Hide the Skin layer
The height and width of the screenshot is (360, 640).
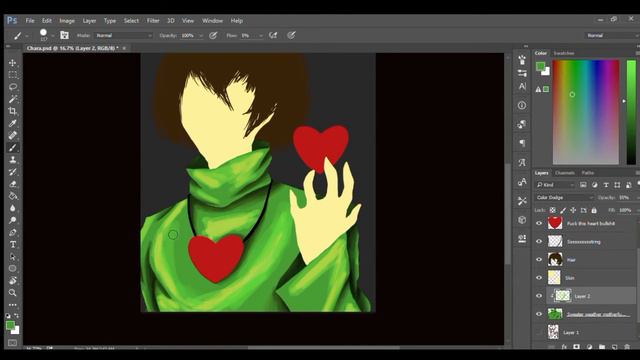(539, 278)
